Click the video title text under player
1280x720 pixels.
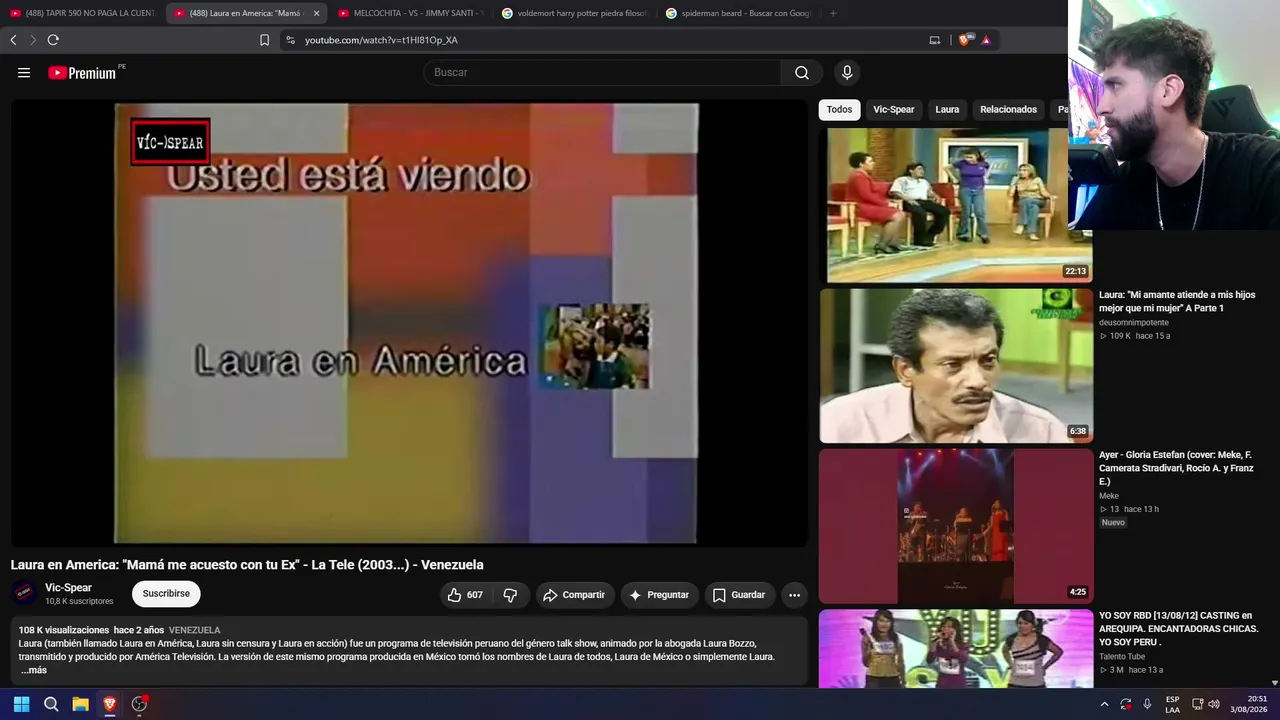(247, 565)
